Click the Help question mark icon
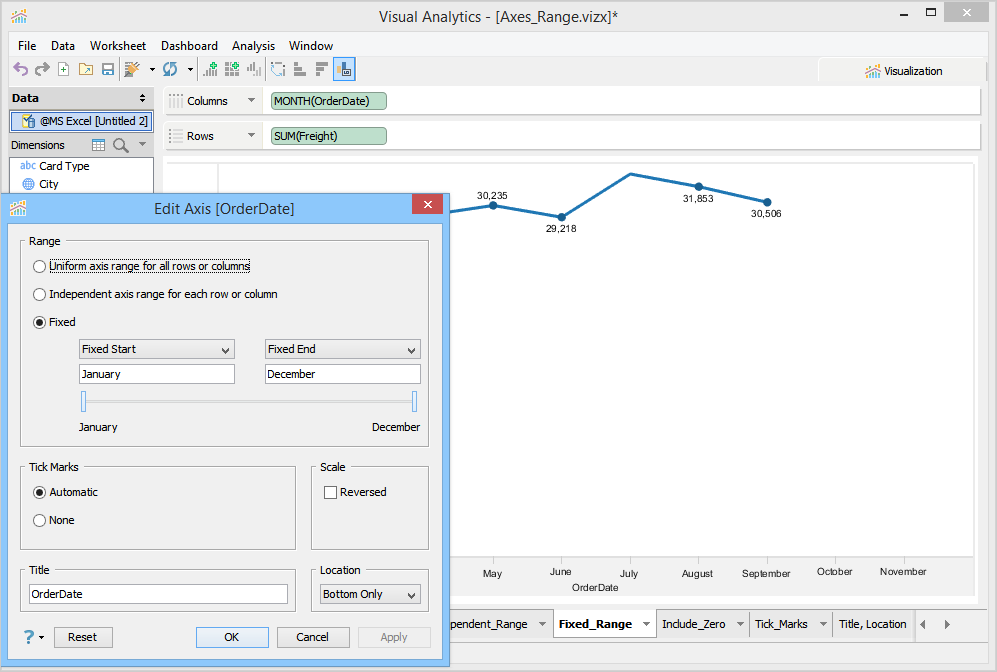 click(x=29, y=637)
